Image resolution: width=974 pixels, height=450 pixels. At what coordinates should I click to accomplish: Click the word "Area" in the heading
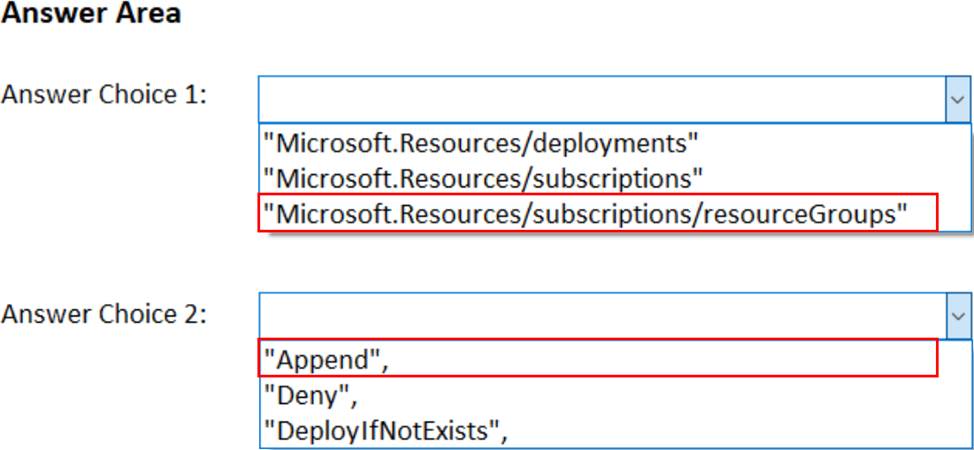149,14
